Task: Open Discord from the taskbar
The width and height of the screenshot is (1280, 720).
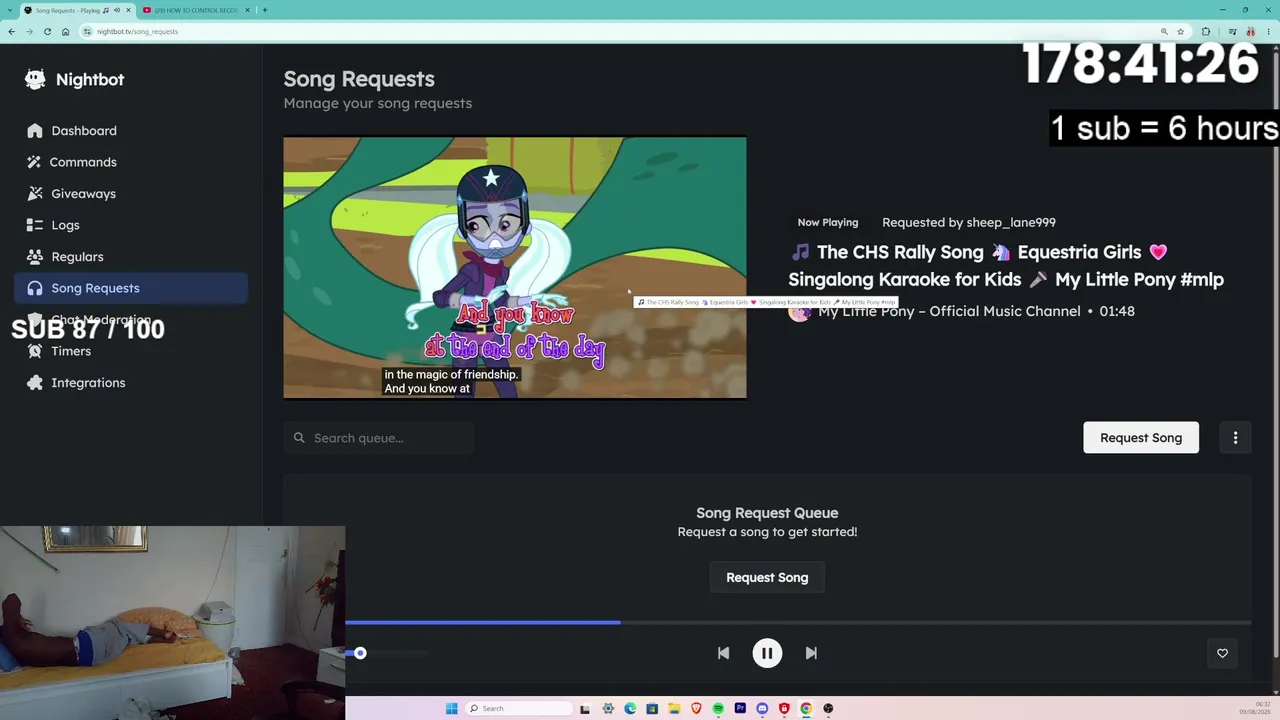Action: [x=762, y=708]
